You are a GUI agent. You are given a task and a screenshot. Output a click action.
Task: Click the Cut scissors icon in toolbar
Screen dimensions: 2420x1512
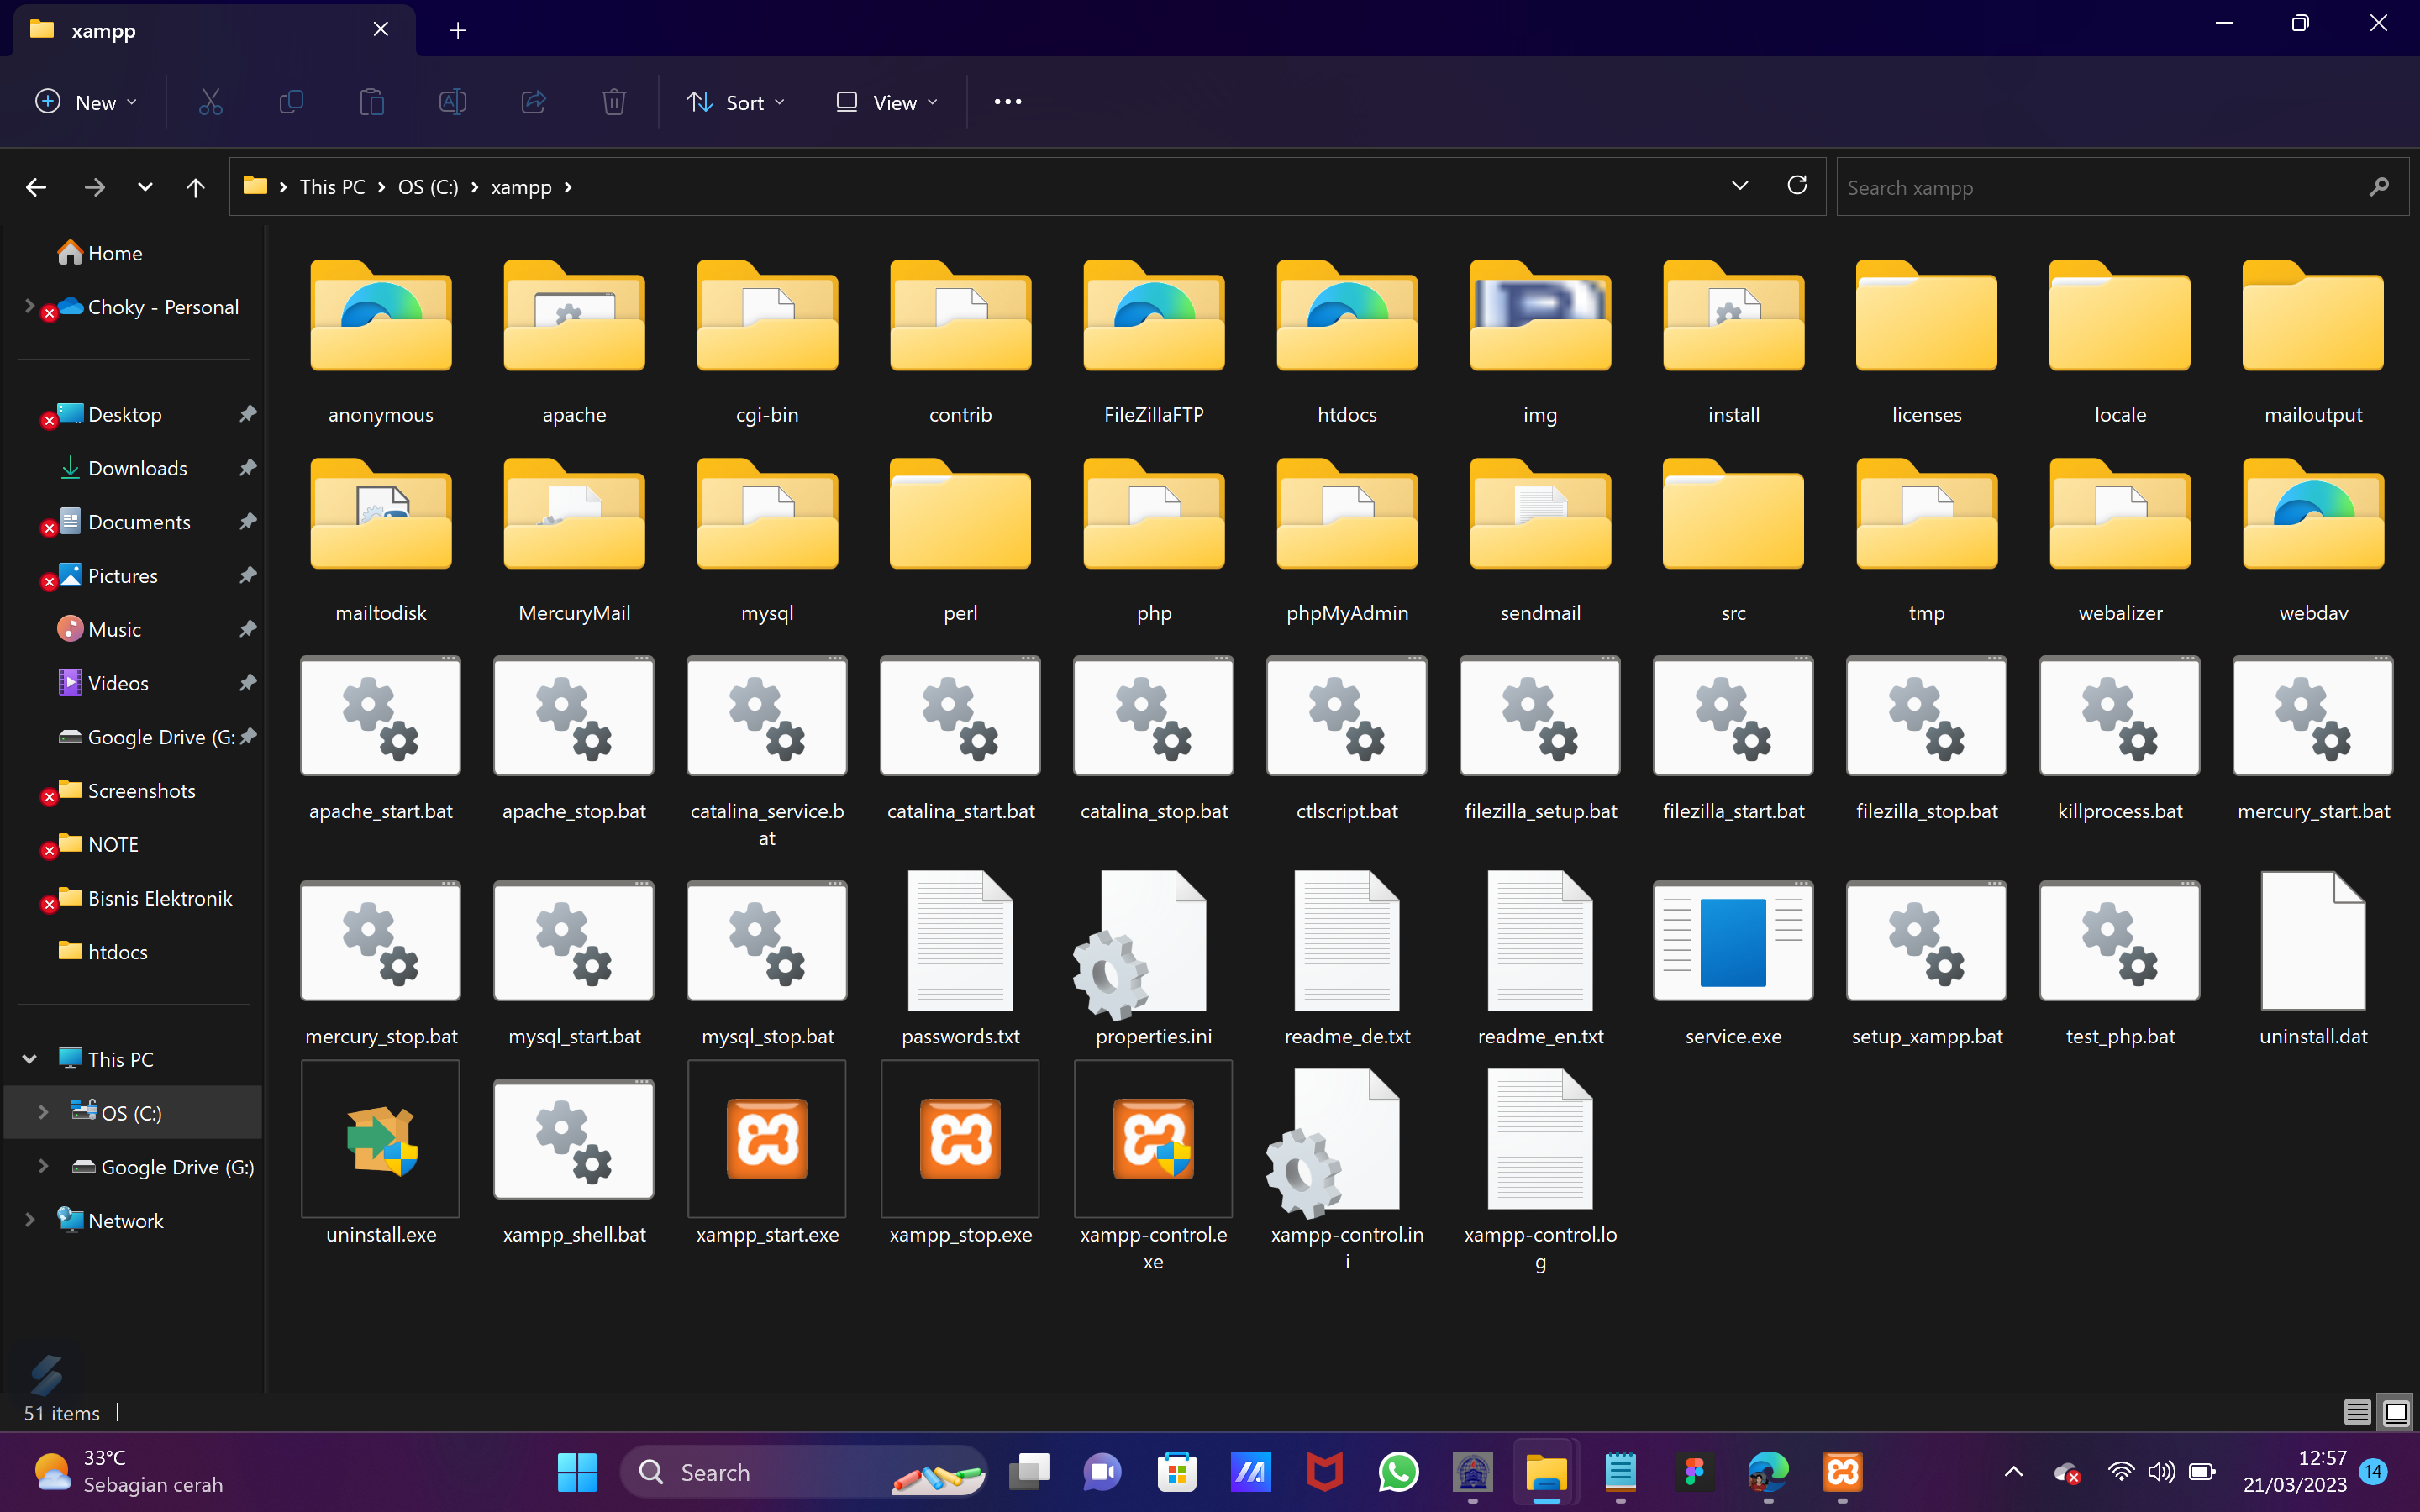pos(210,102)
